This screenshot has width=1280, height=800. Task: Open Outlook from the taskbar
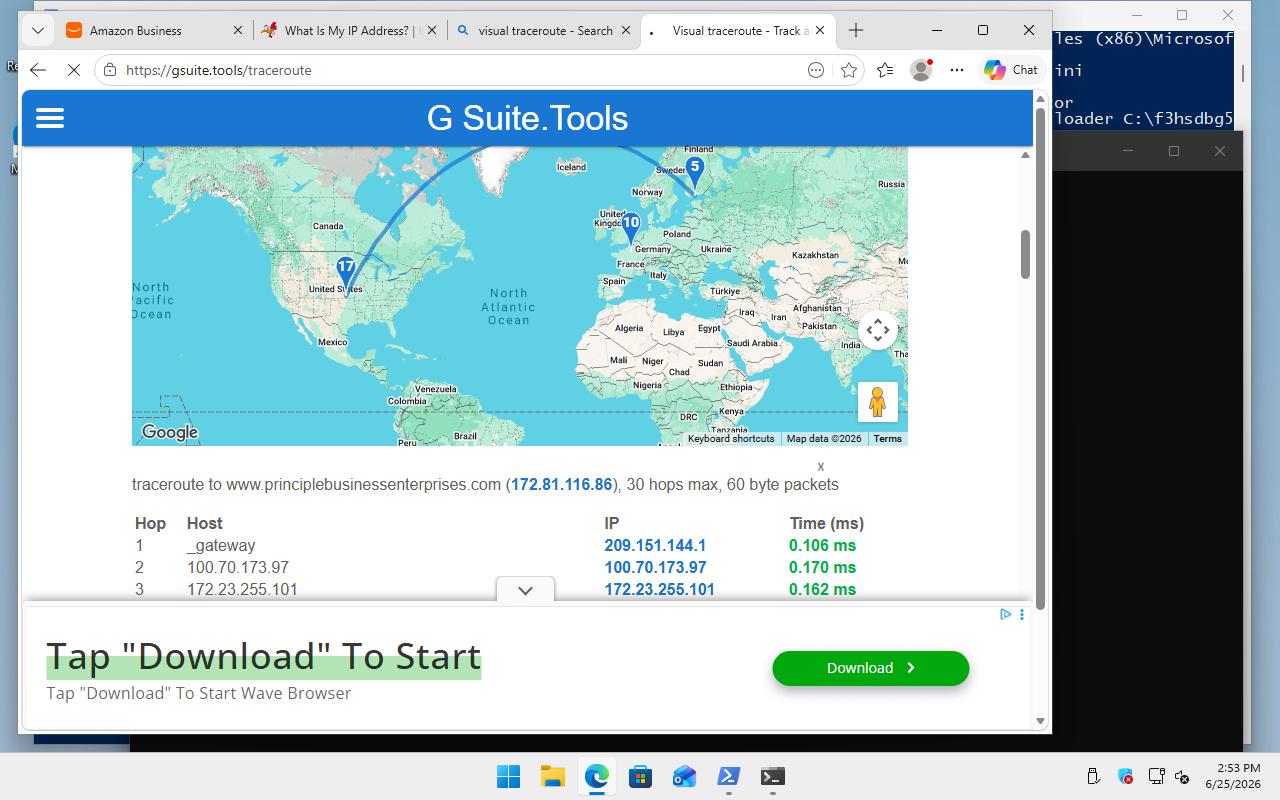(x=684, y=776)
